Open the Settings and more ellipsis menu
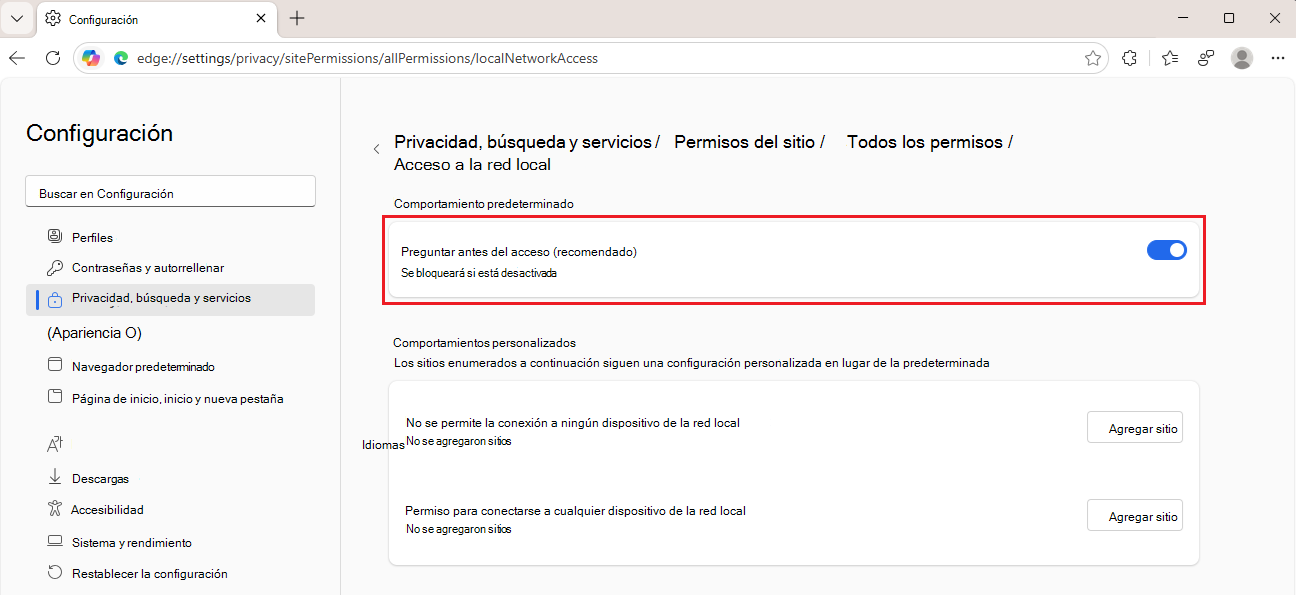1296x595 pixels. pos(1277,58)
